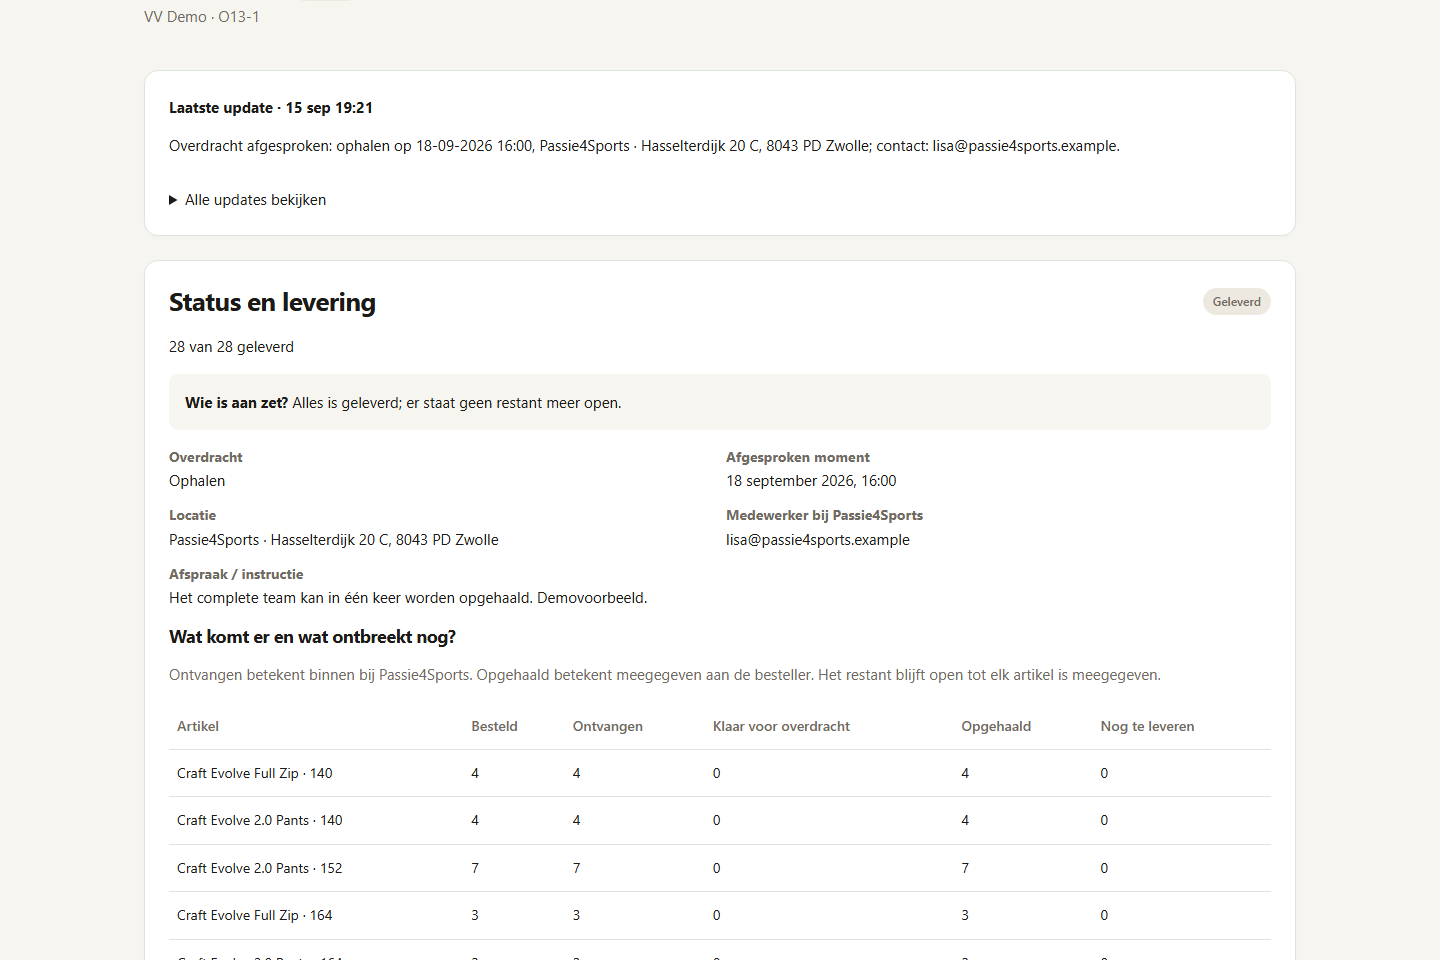Click the 'Afgesproken moment' label
The width and height of the screenshot is (1440, 960).
pyautogui.click(x=798, y=457)
